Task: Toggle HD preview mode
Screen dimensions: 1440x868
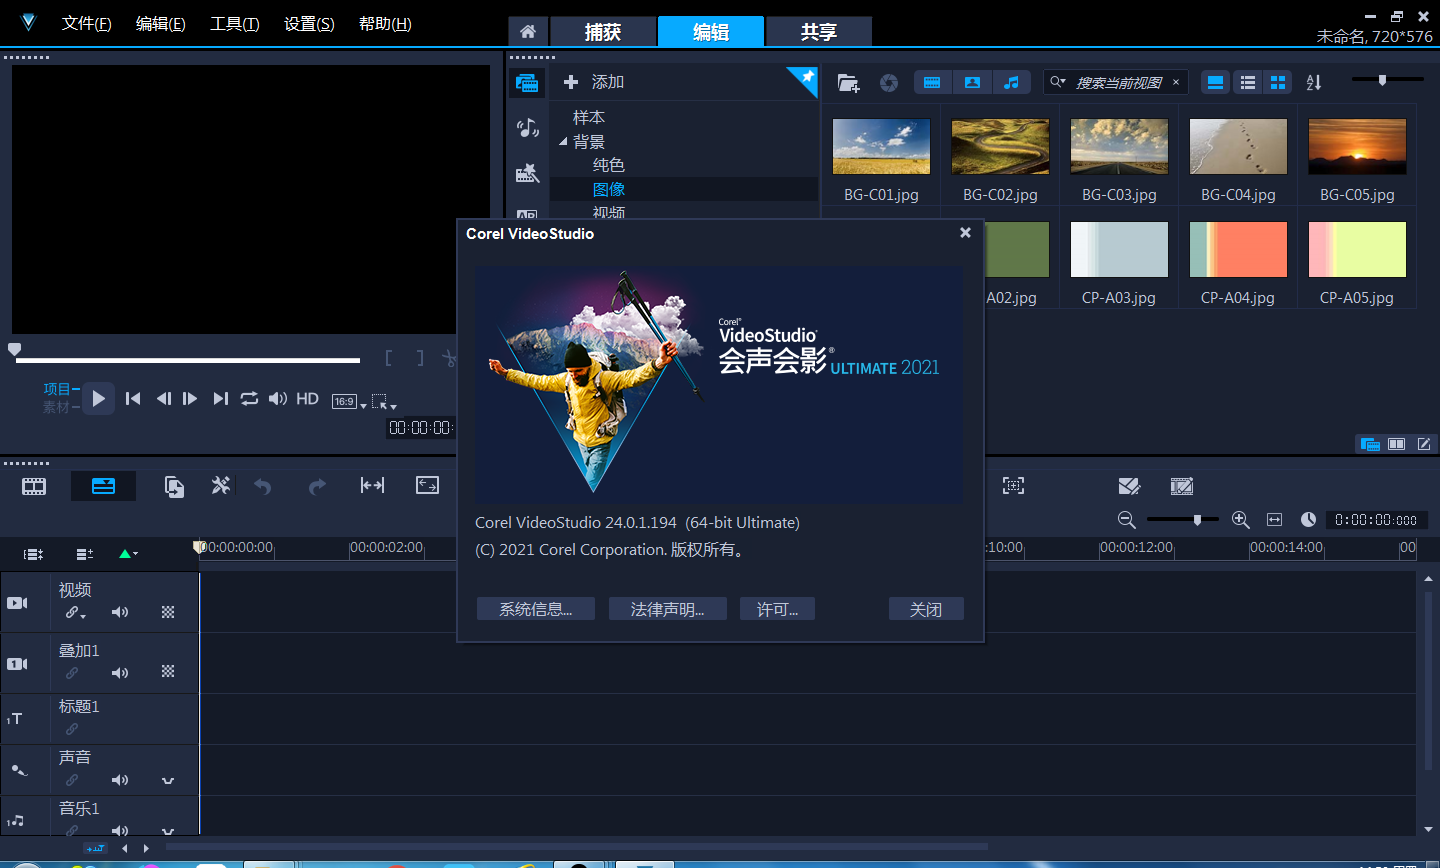Action: (x=307, y=398)
